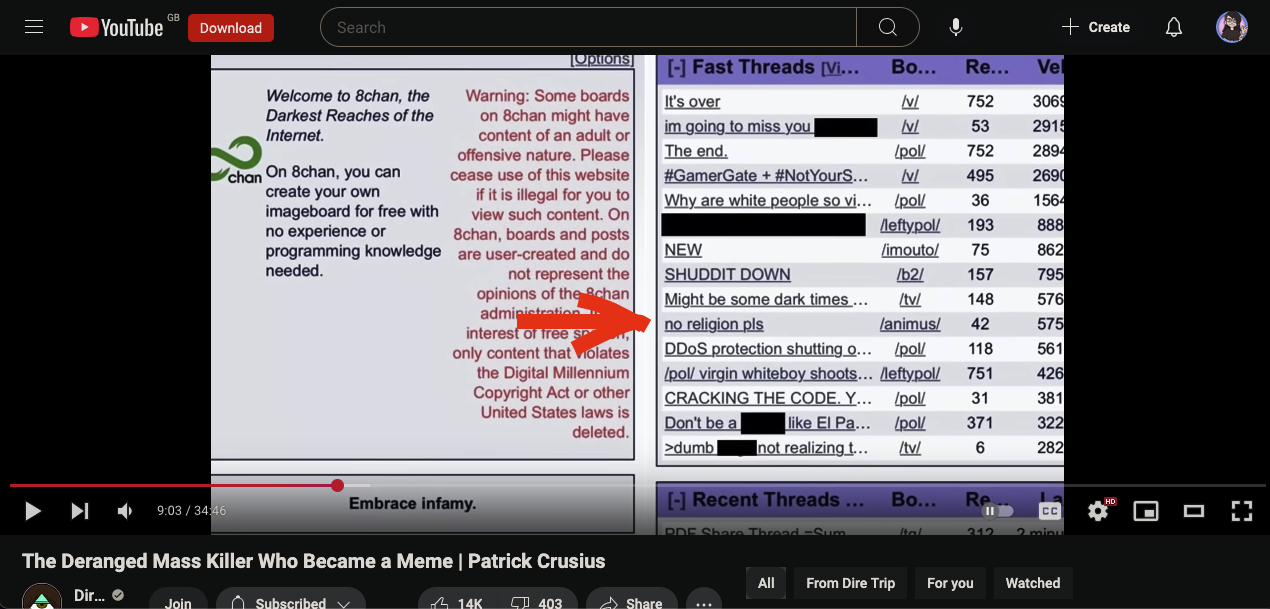Select the 'Watched' filter chip
Image resolution: width=1270 pixels, height=609 pixels.
click(x=1032, y=583)
